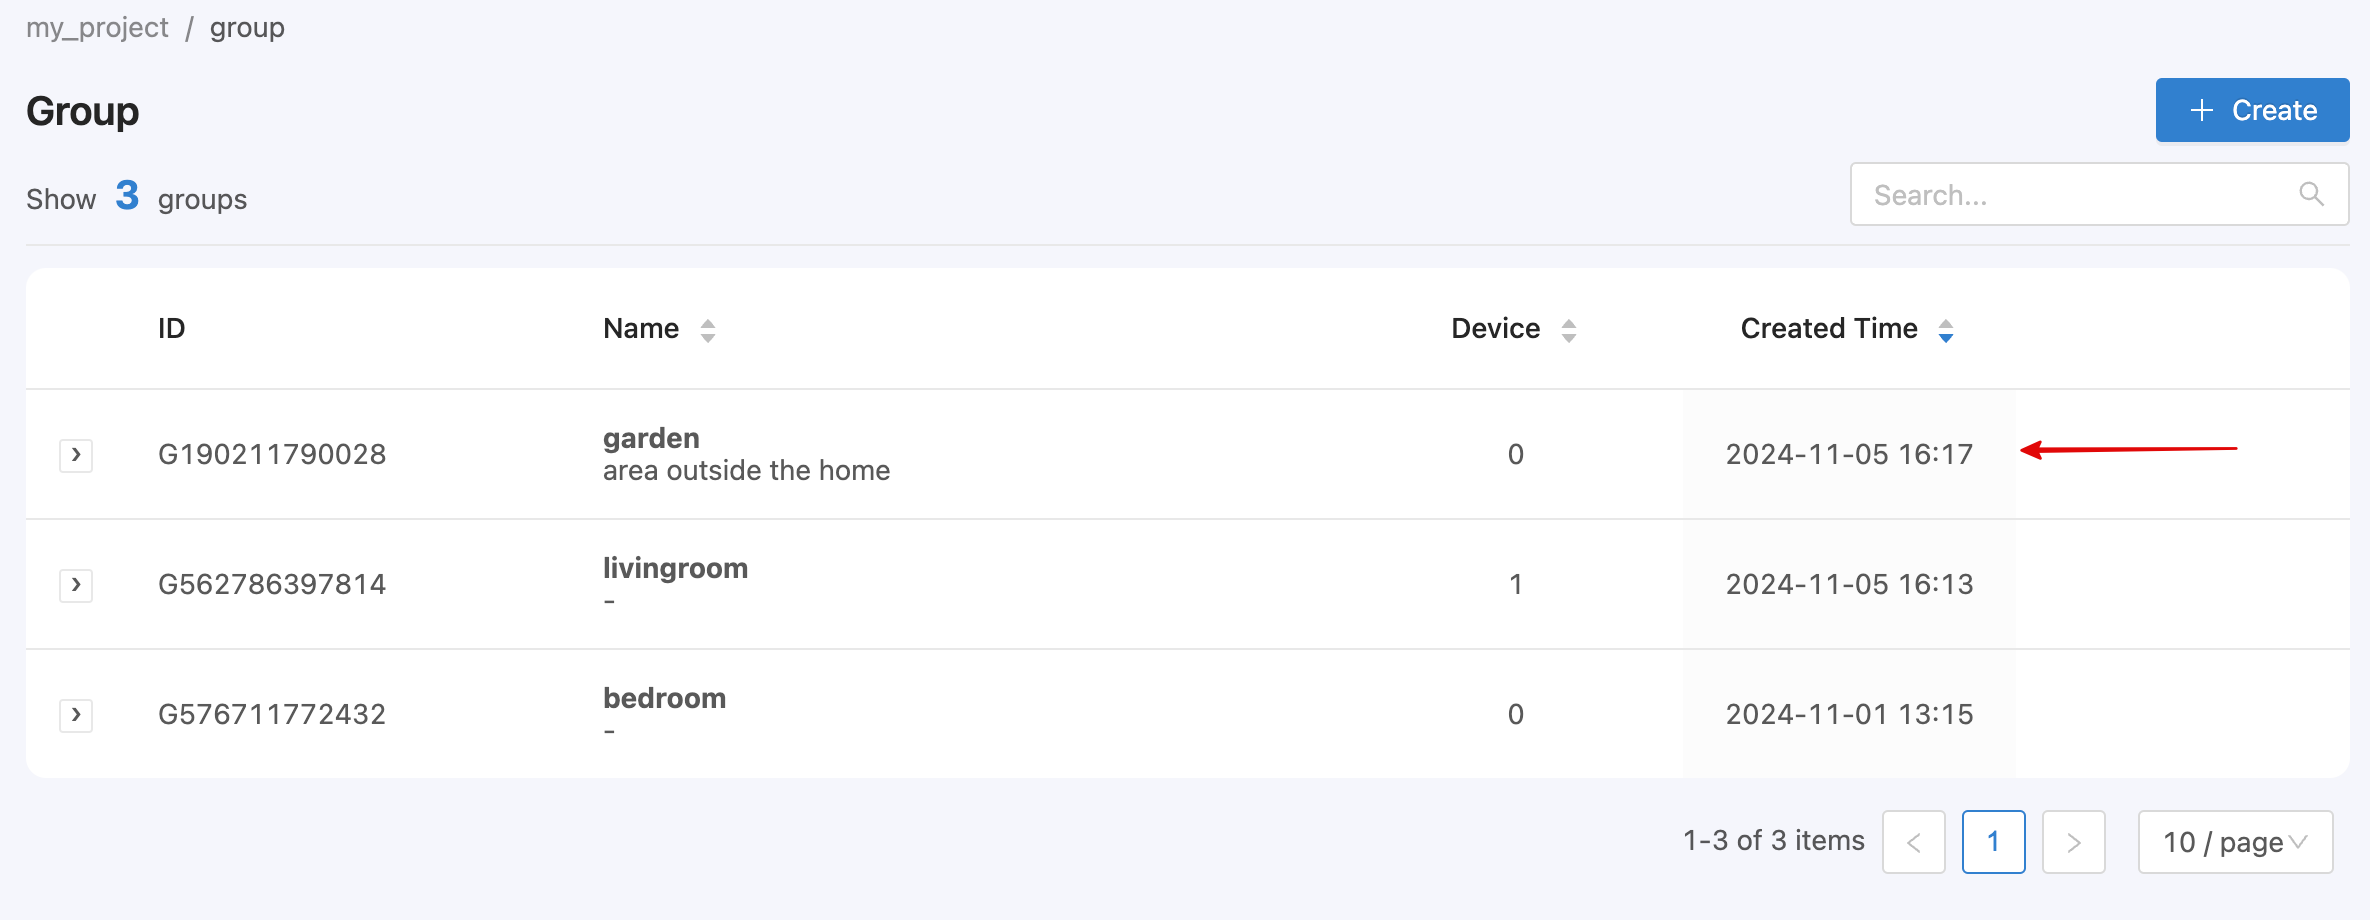Expand the garden group row

pyautogui.click(x=76, y=455)
